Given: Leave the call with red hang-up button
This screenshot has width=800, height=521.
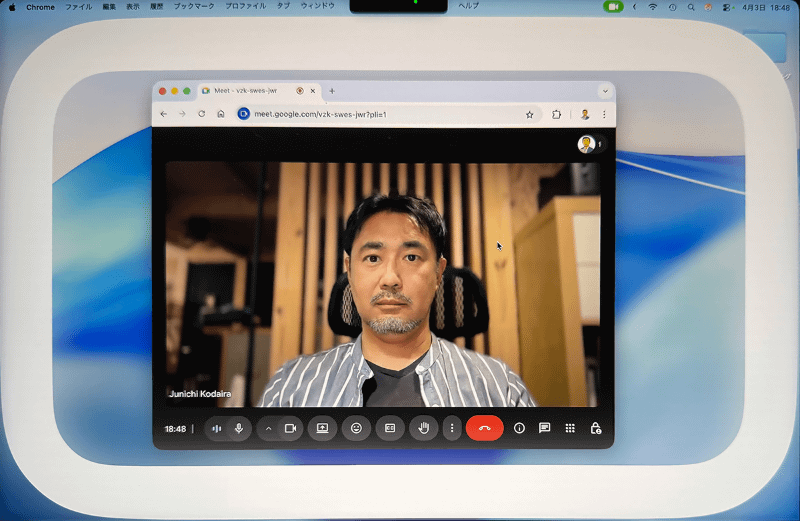Looking at the screenshot, I should 485,428.
